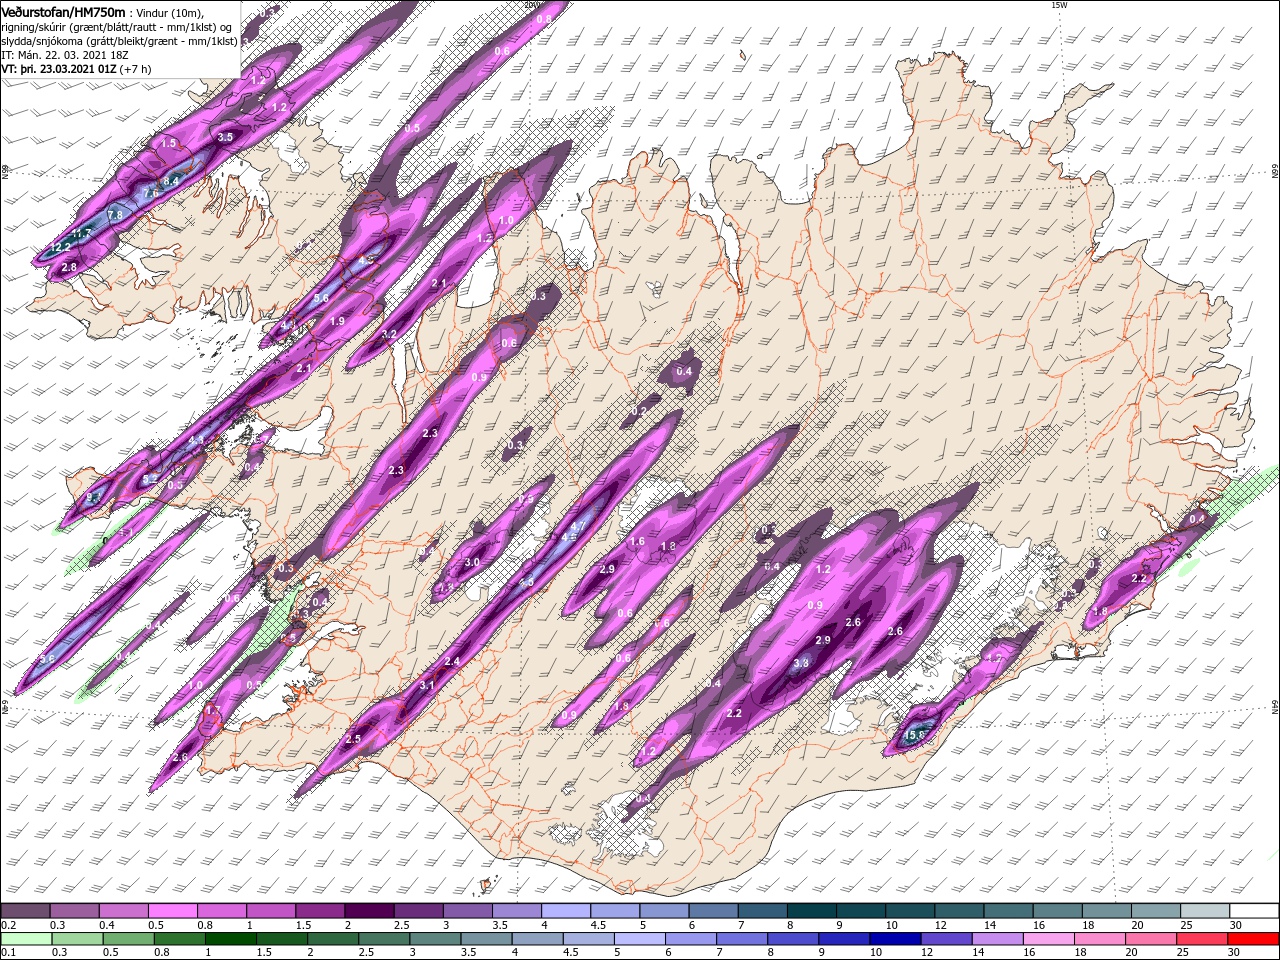Click the '0.4' label in the upper legend scale

click(106, 925)
